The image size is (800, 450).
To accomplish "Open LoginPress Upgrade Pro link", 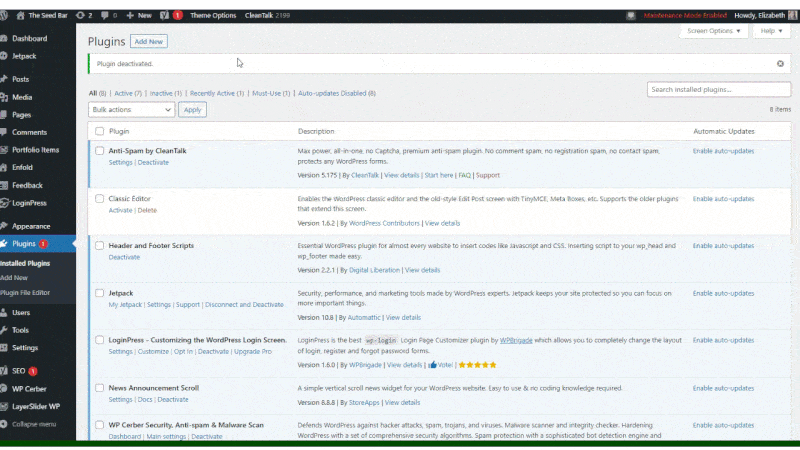I will pos(253,352).
